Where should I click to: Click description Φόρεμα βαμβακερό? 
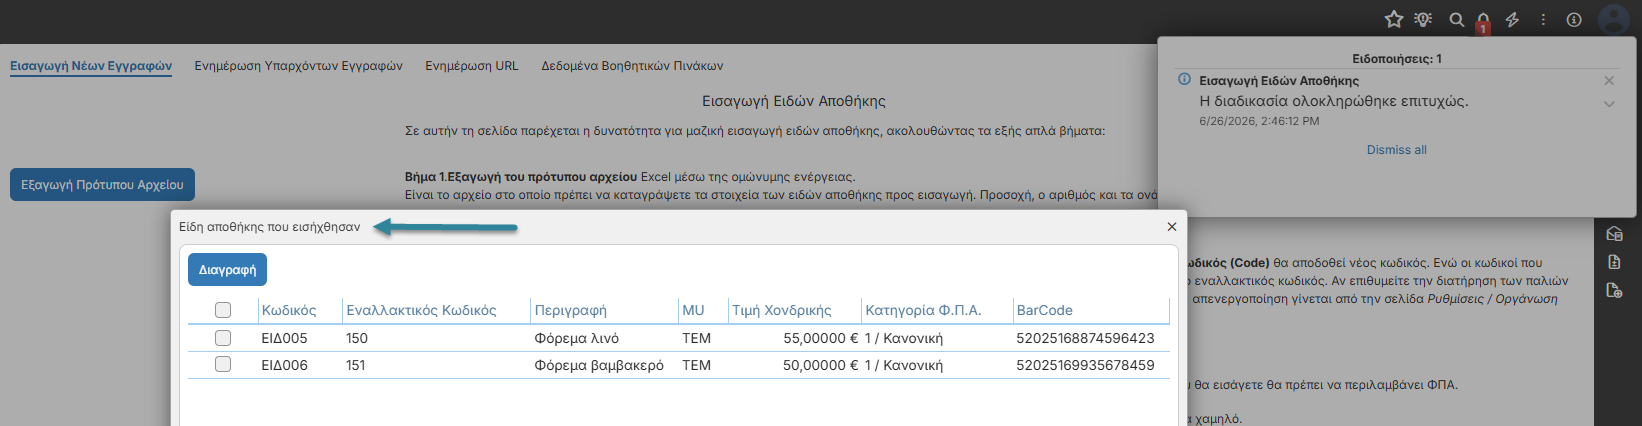coord(599,365)
